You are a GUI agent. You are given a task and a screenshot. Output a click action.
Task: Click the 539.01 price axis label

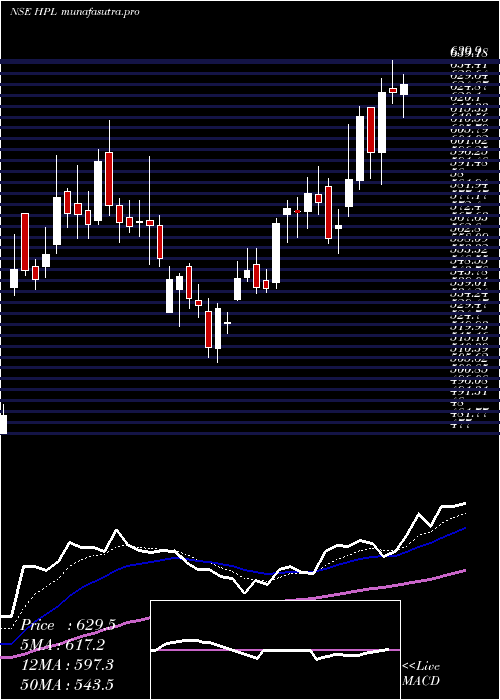coord(469,283)
